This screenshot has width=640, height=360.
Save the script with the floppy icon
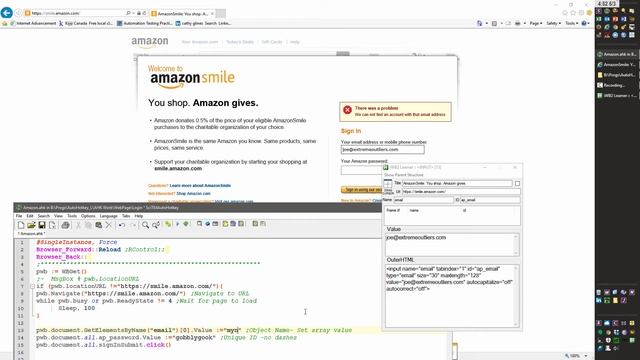pyautogui.click(x=42, y=225)
